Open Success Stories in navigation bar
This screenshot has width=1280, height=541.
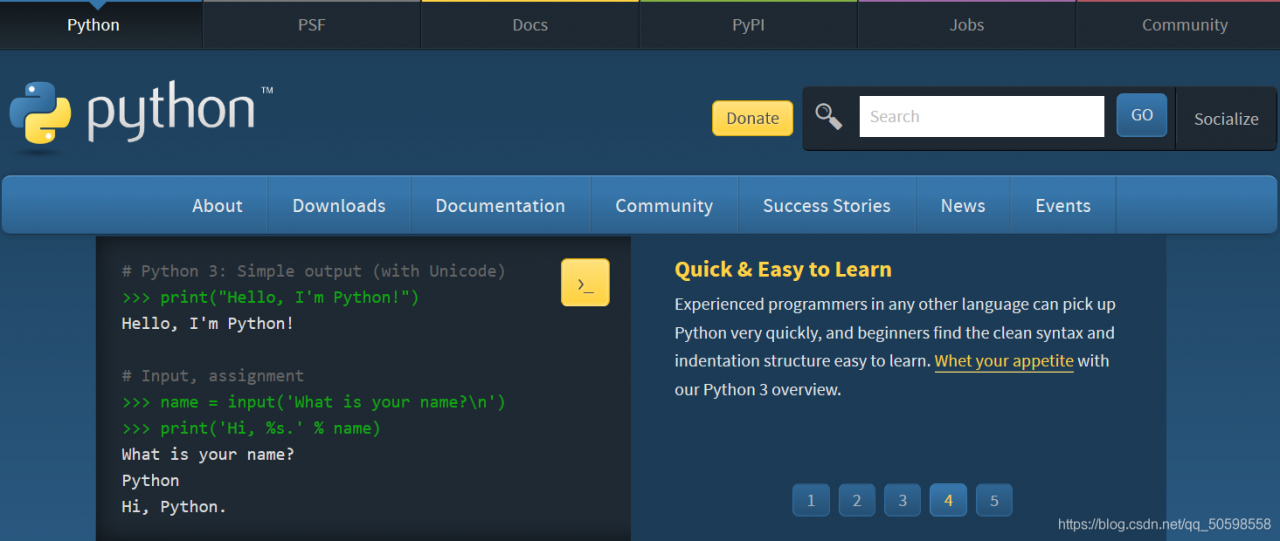click(x=826, y=206)
